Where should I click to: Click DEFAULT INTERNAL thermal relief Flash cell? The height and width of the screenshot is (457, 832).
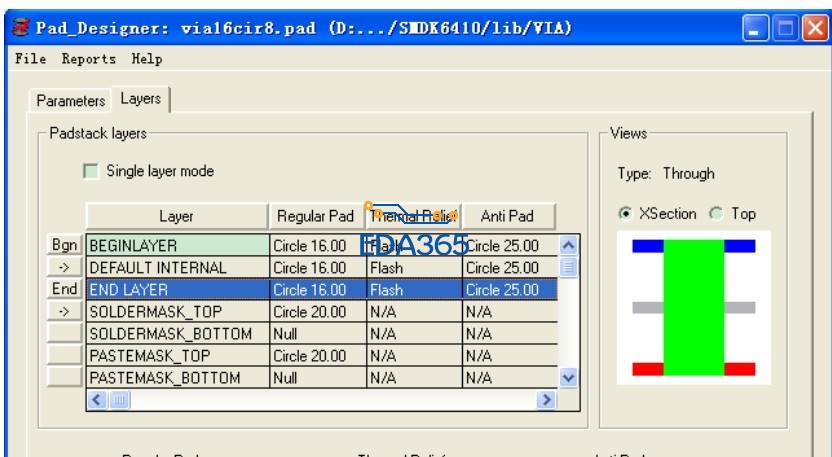pyautogui.click(x=414, y=268)
